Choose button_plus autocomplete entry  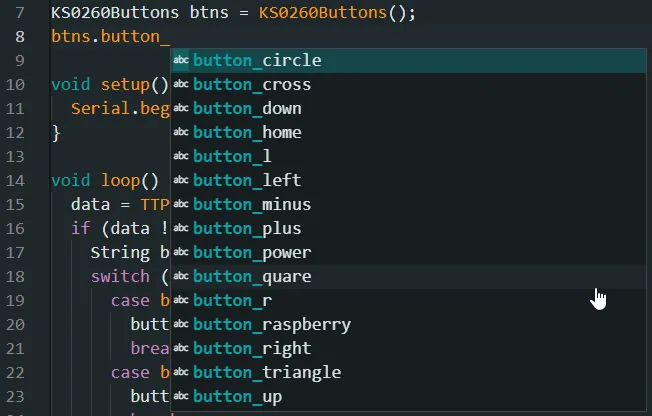click(x=247, y=228)
